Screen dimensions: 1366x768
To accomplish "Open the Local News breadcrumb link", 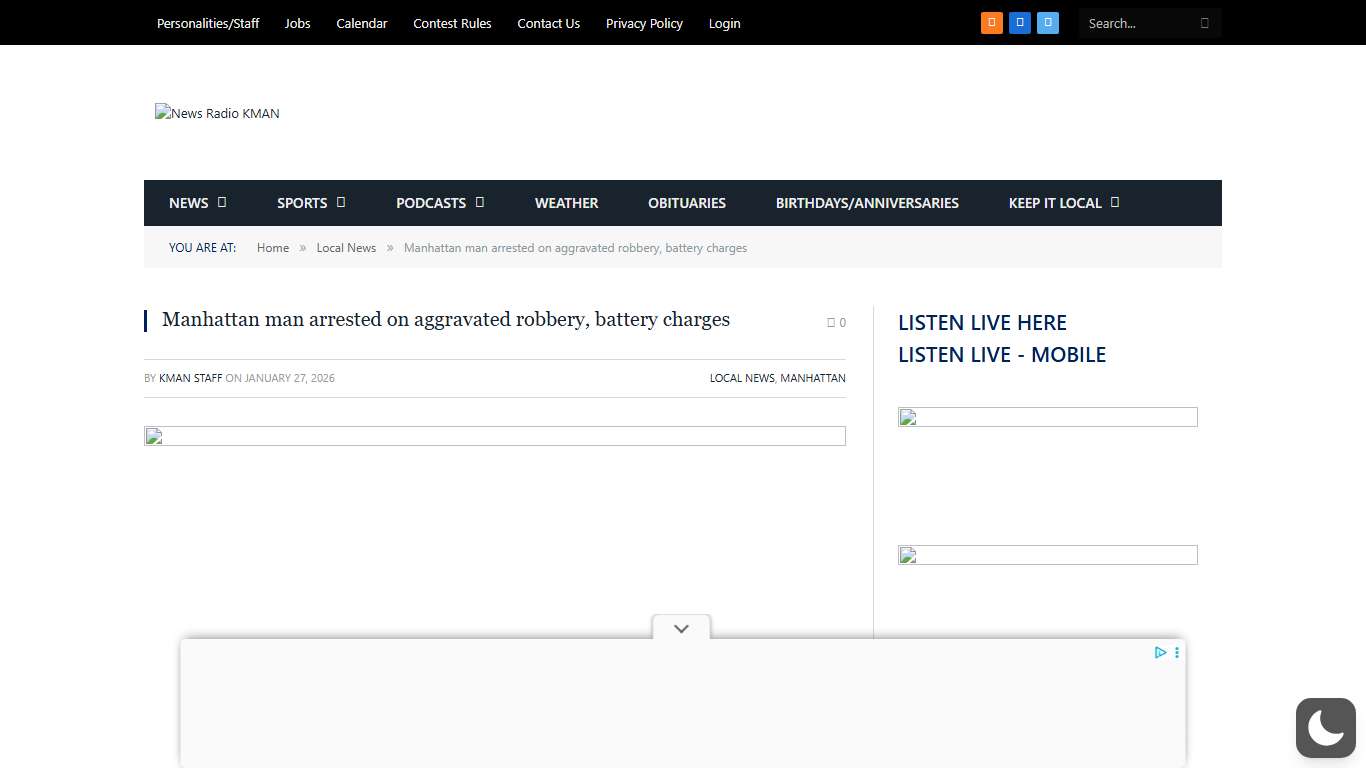I will pyautogui.click(x=346, y=248).
